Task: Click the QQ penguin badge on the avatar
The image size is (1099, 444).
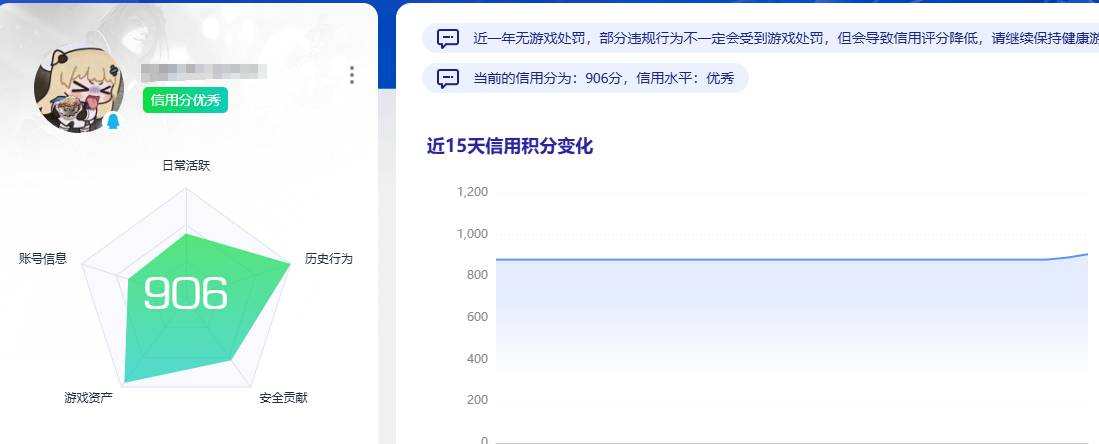Action: (x=113, y=122)
